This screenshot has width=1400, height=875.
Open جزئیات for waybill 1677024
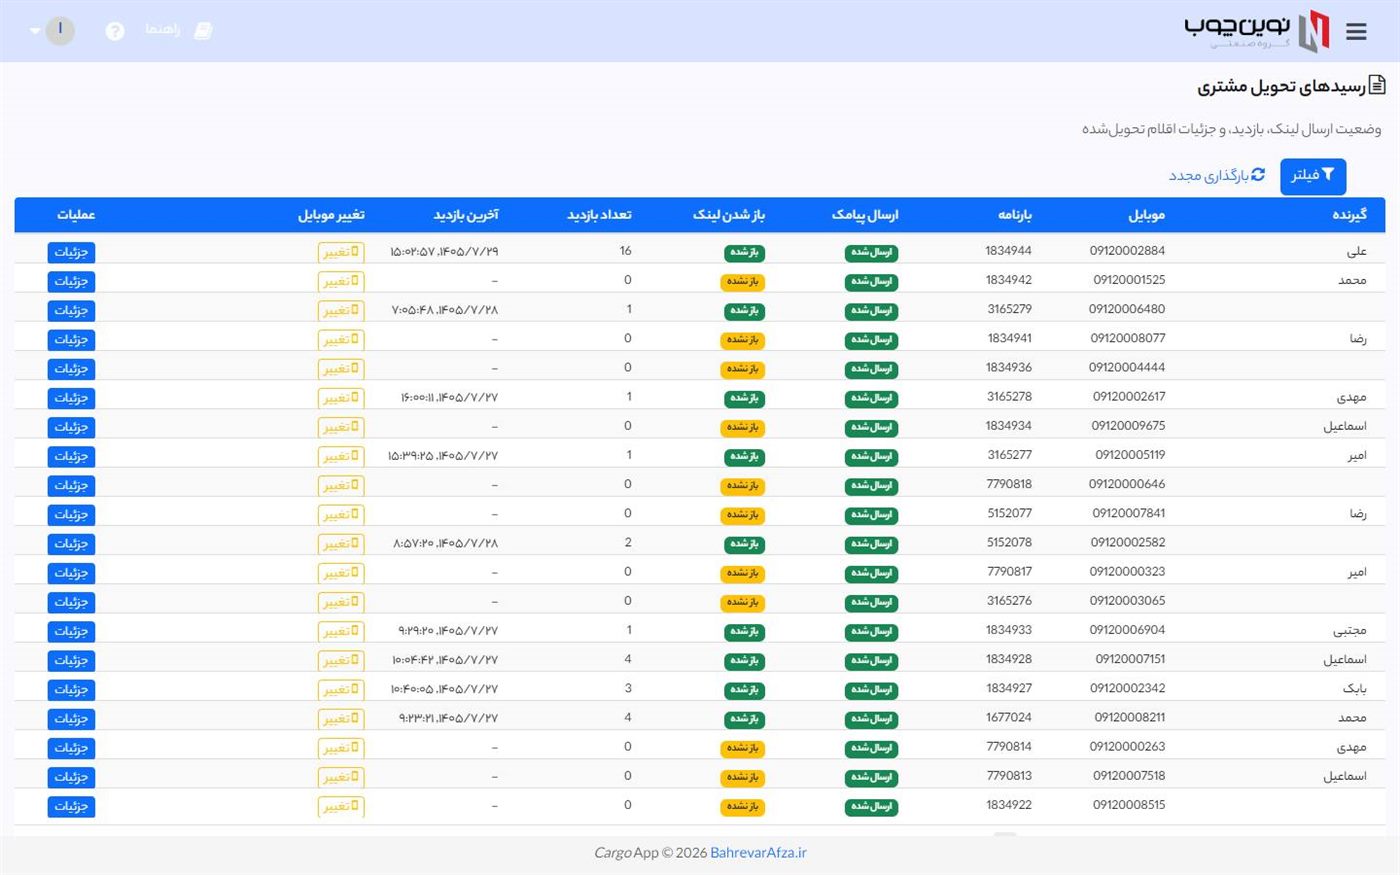point(71,719)
